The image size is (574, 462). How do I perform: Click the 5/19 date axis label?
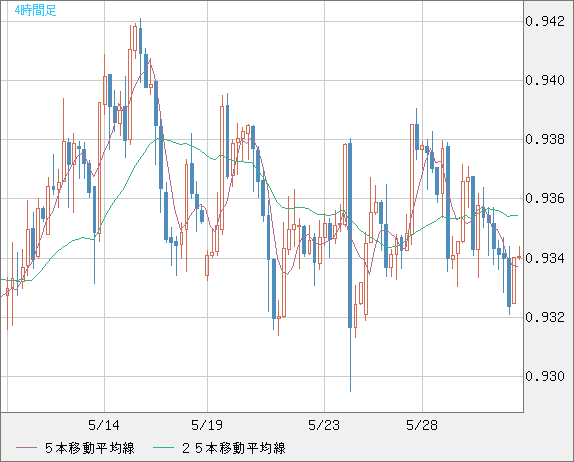tap(207, 425)
